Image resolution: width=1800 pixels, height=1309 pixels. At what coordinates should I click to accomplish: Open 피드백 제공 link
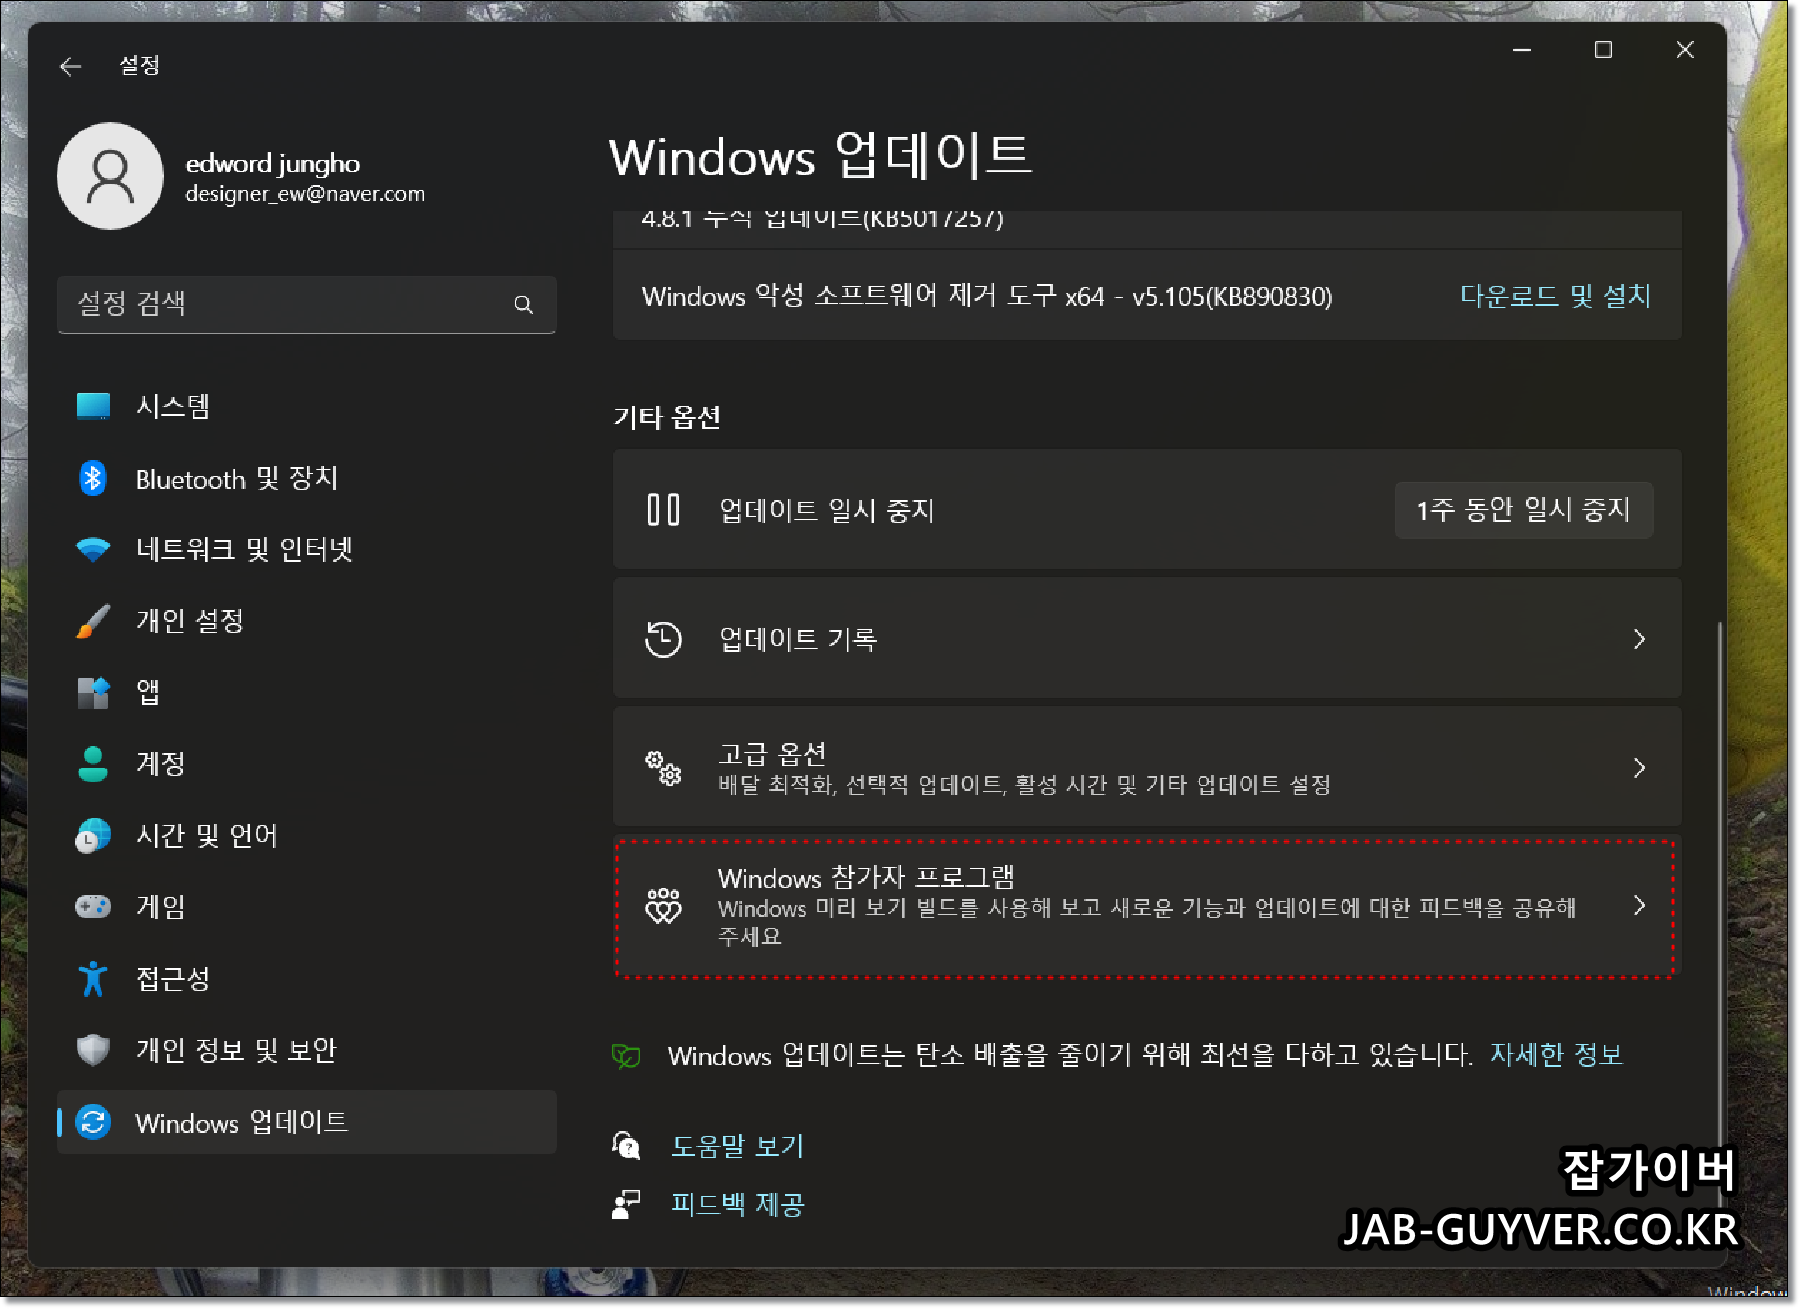[738, 1204]
